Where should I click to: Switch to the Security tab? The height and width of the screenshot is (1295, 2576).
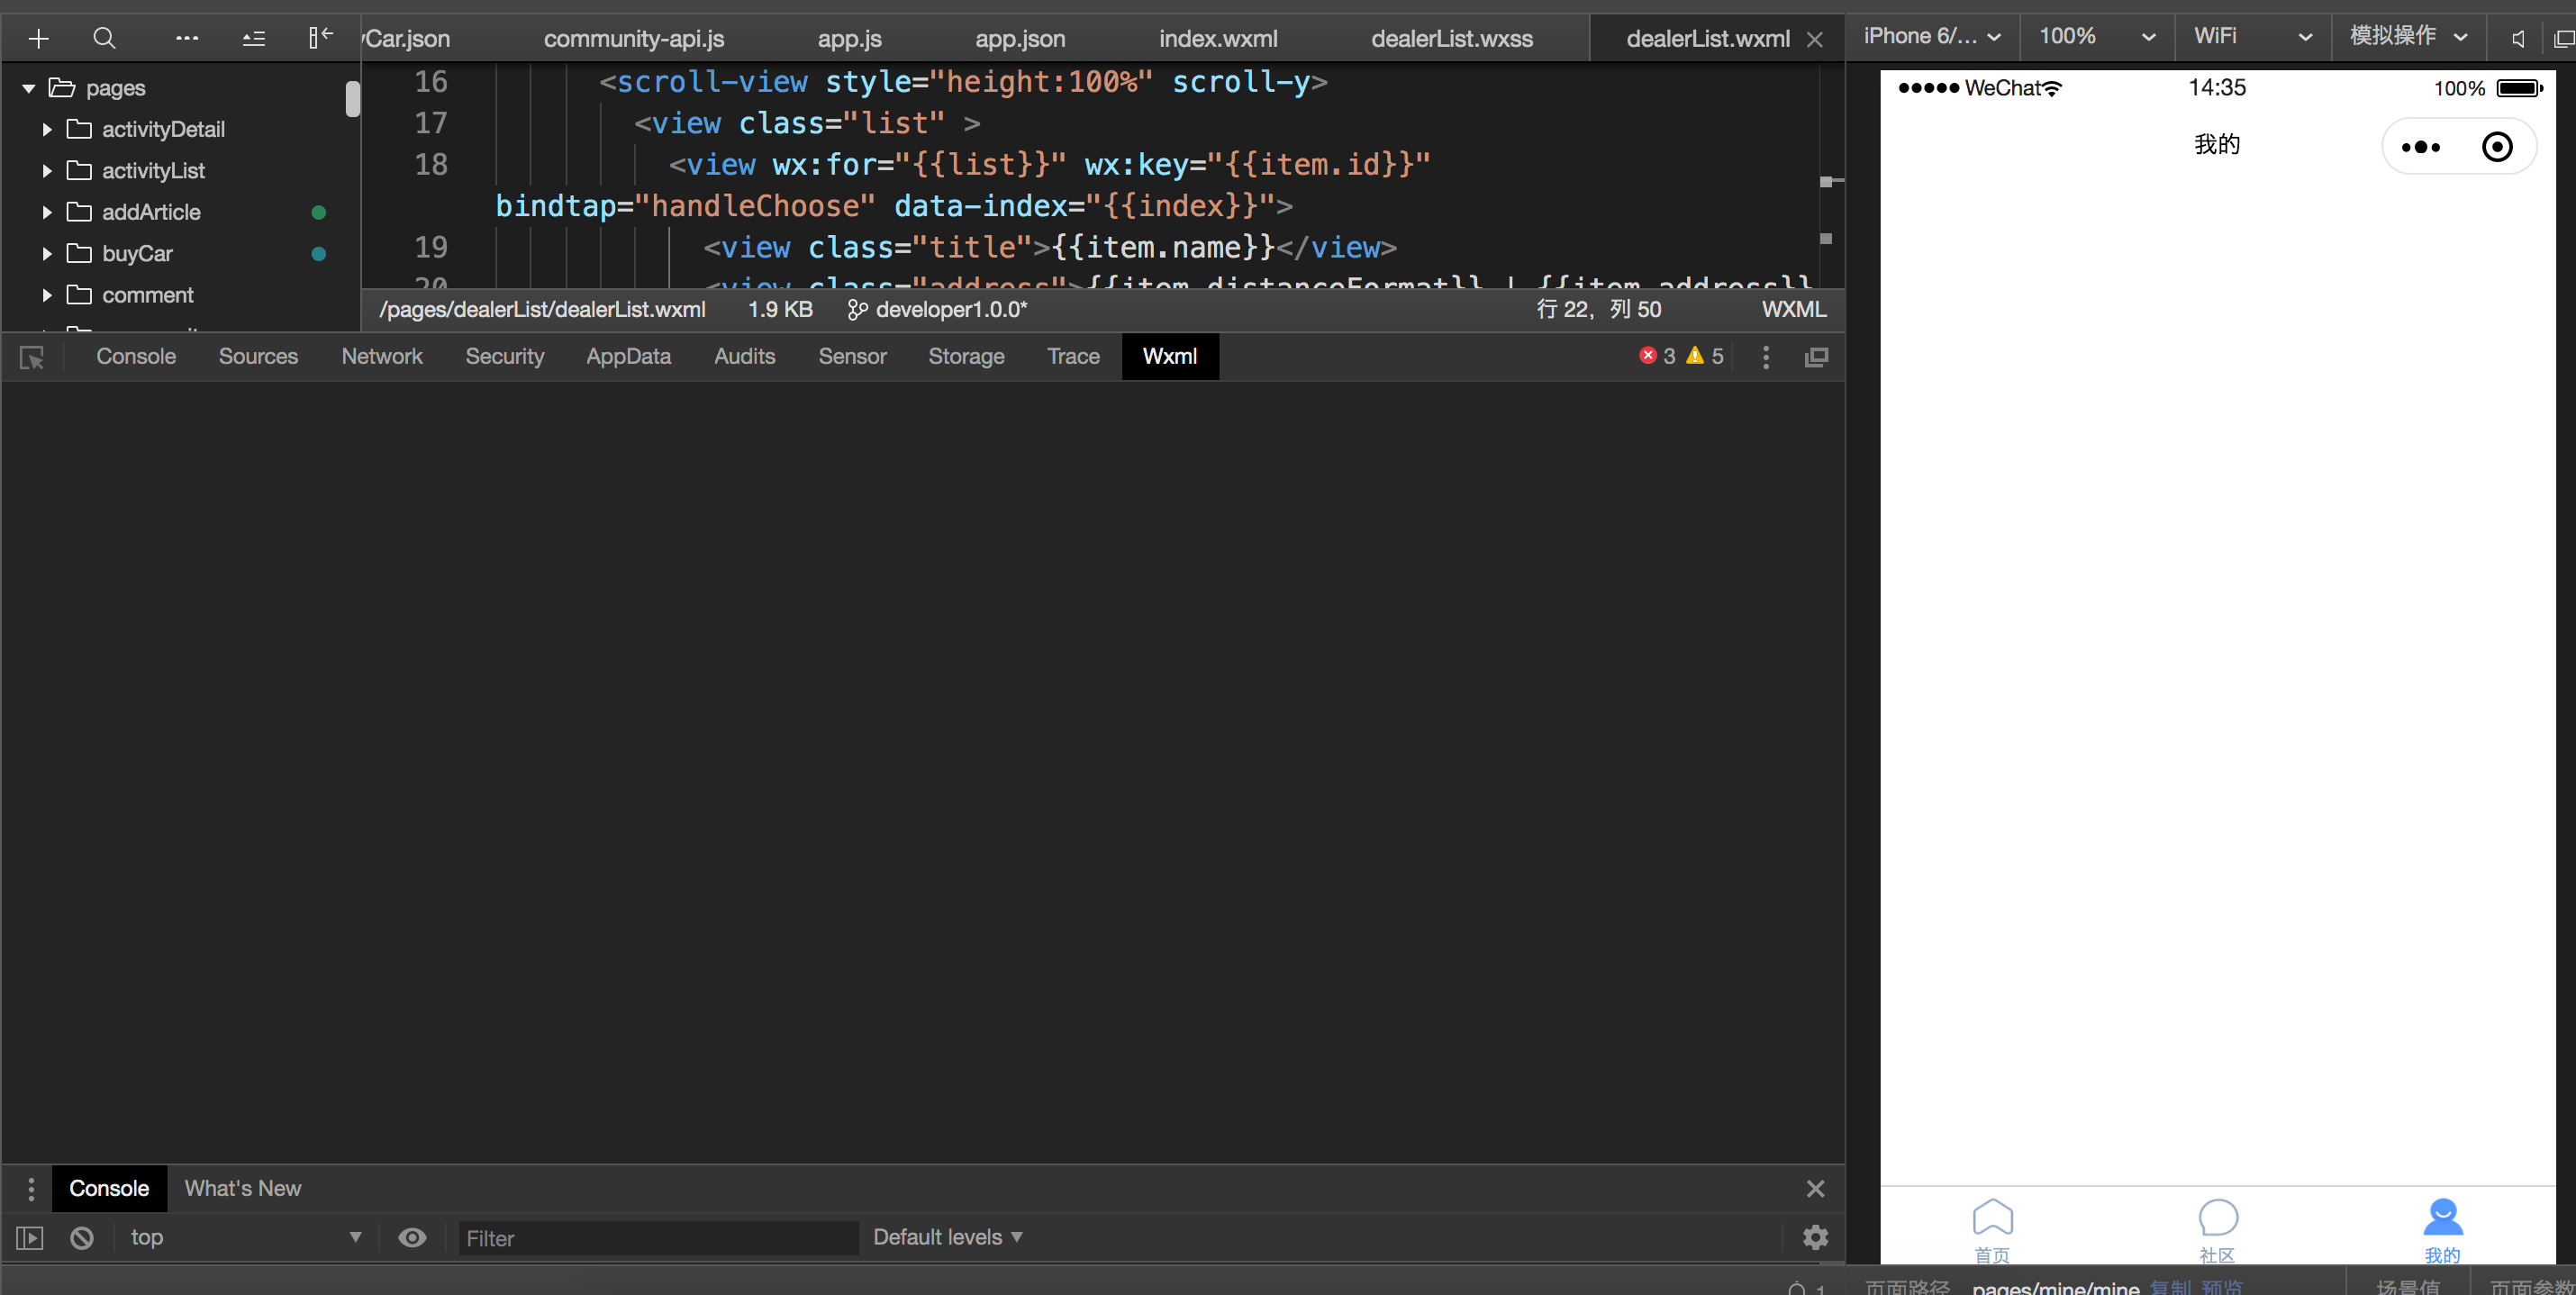click(x=505, y=356)
